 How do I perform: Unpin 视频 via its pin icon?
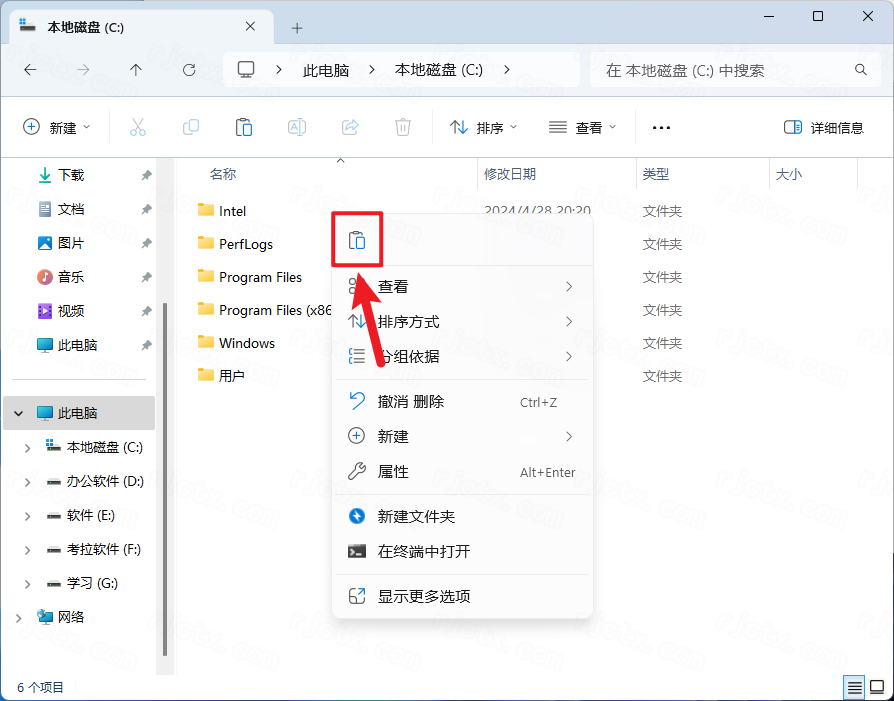(x=147, y=311)
